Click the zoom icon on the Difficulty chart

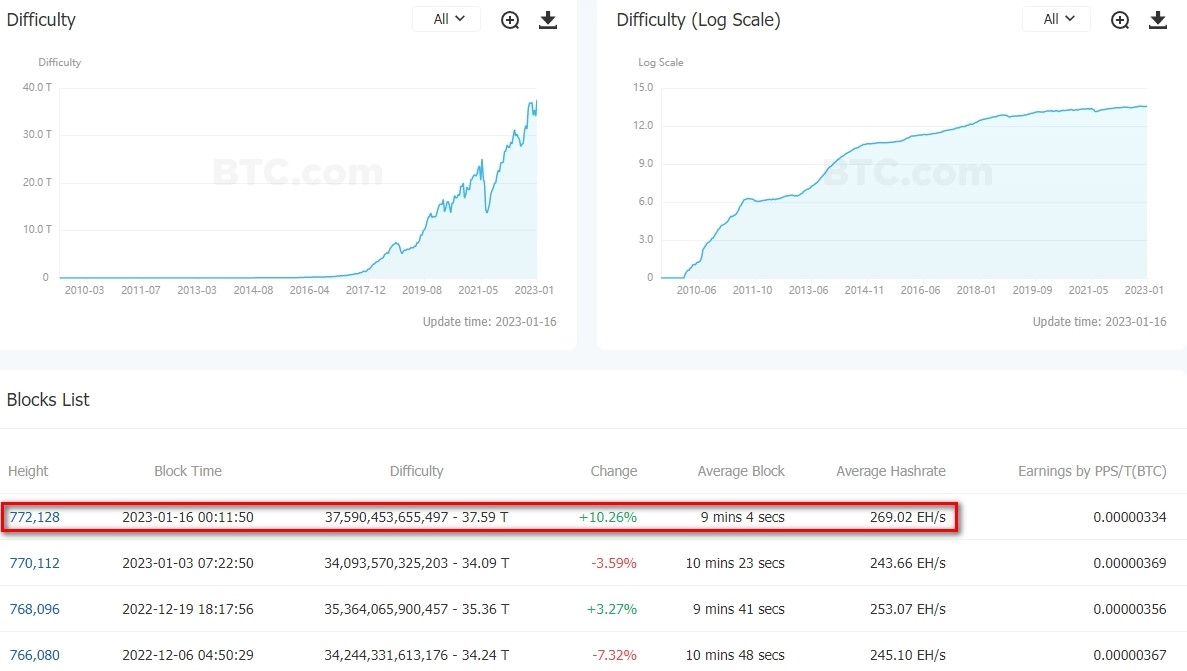tap(510, 20)
